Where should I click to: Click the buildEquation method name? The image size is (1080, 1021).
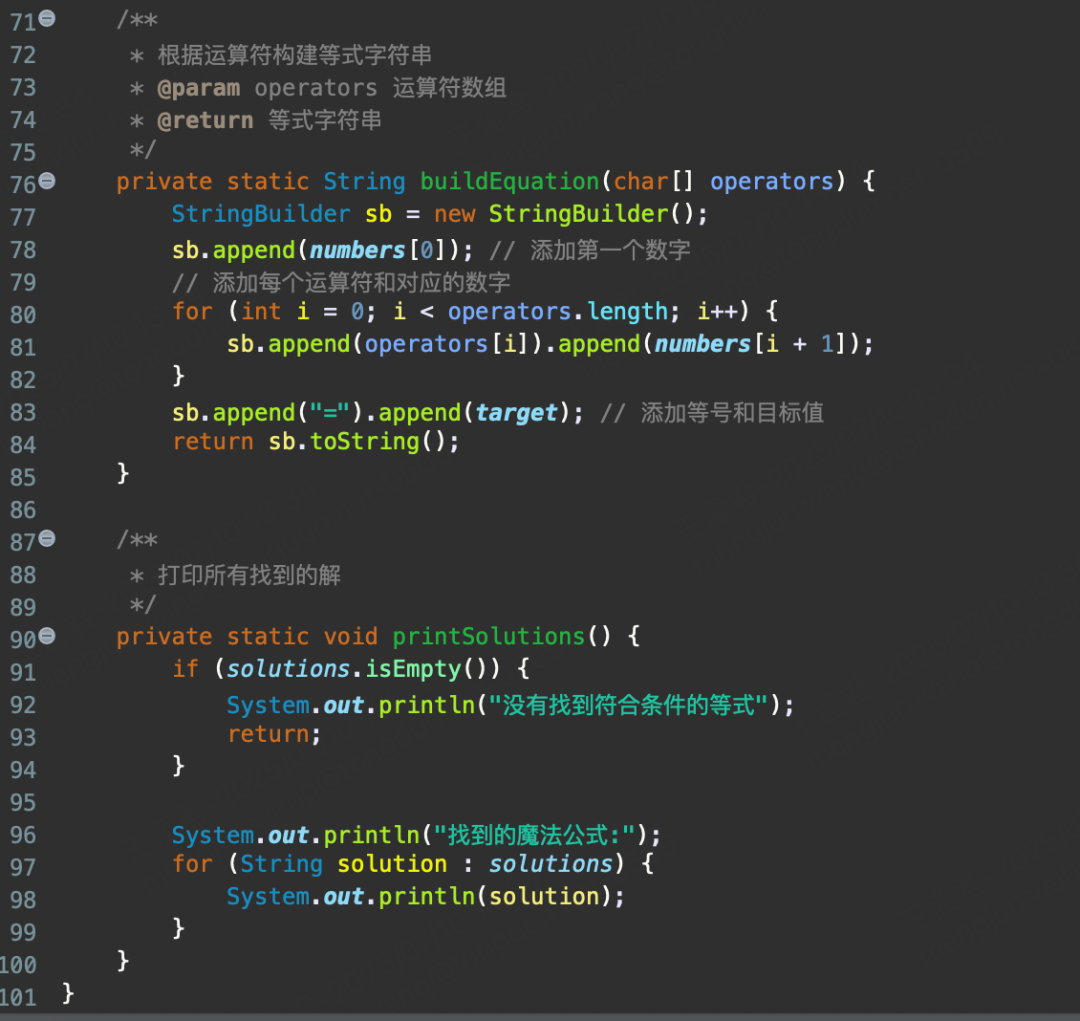tap(510, 182)
